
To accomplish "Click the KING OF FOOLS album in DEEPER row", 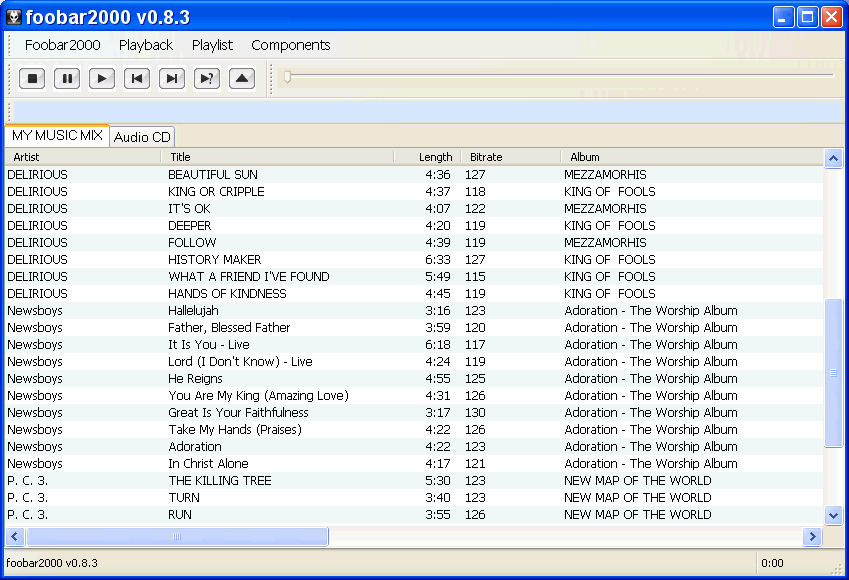I will click(x=609, y=225).
